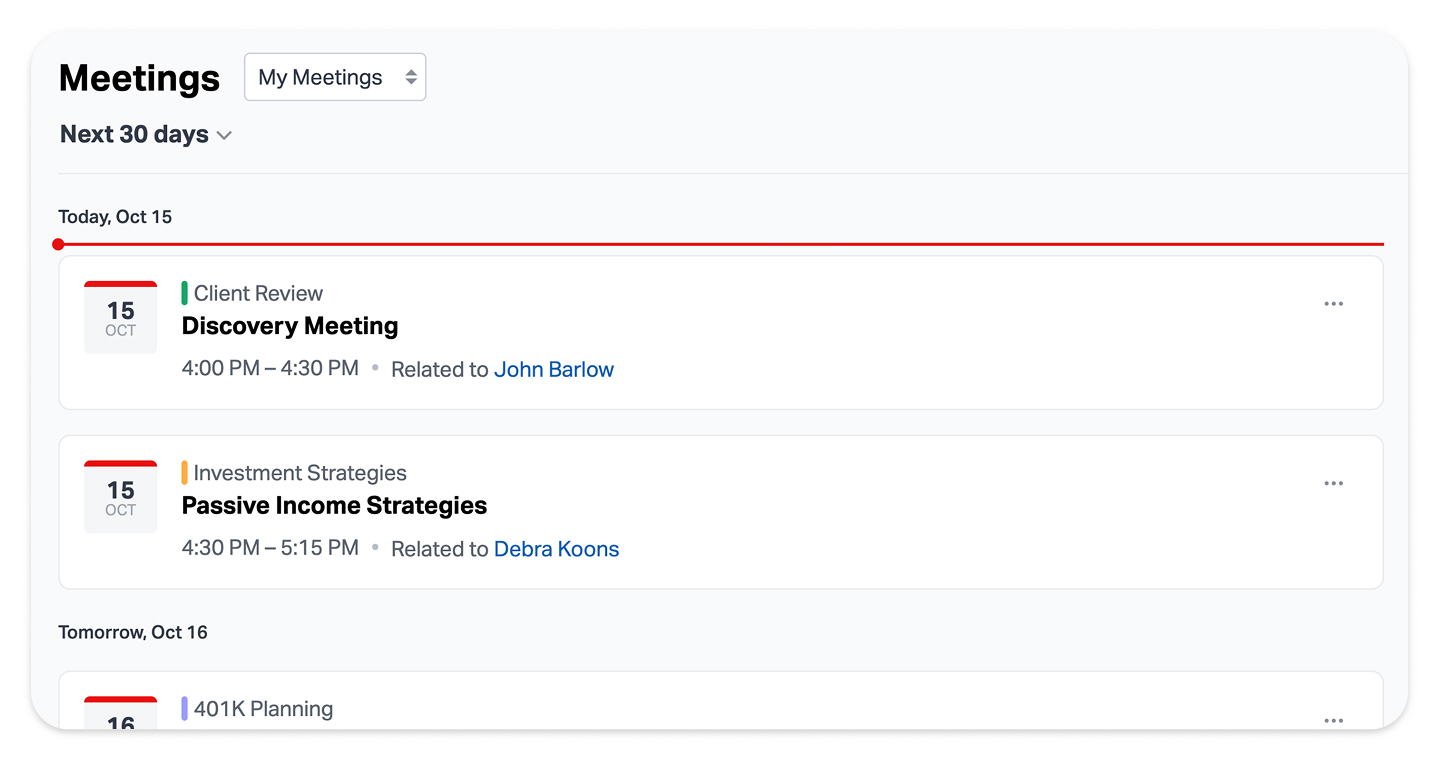Click the Oct 16 calendar icon for 401K Planning
1440x761 pixels.
coord(120,714)
